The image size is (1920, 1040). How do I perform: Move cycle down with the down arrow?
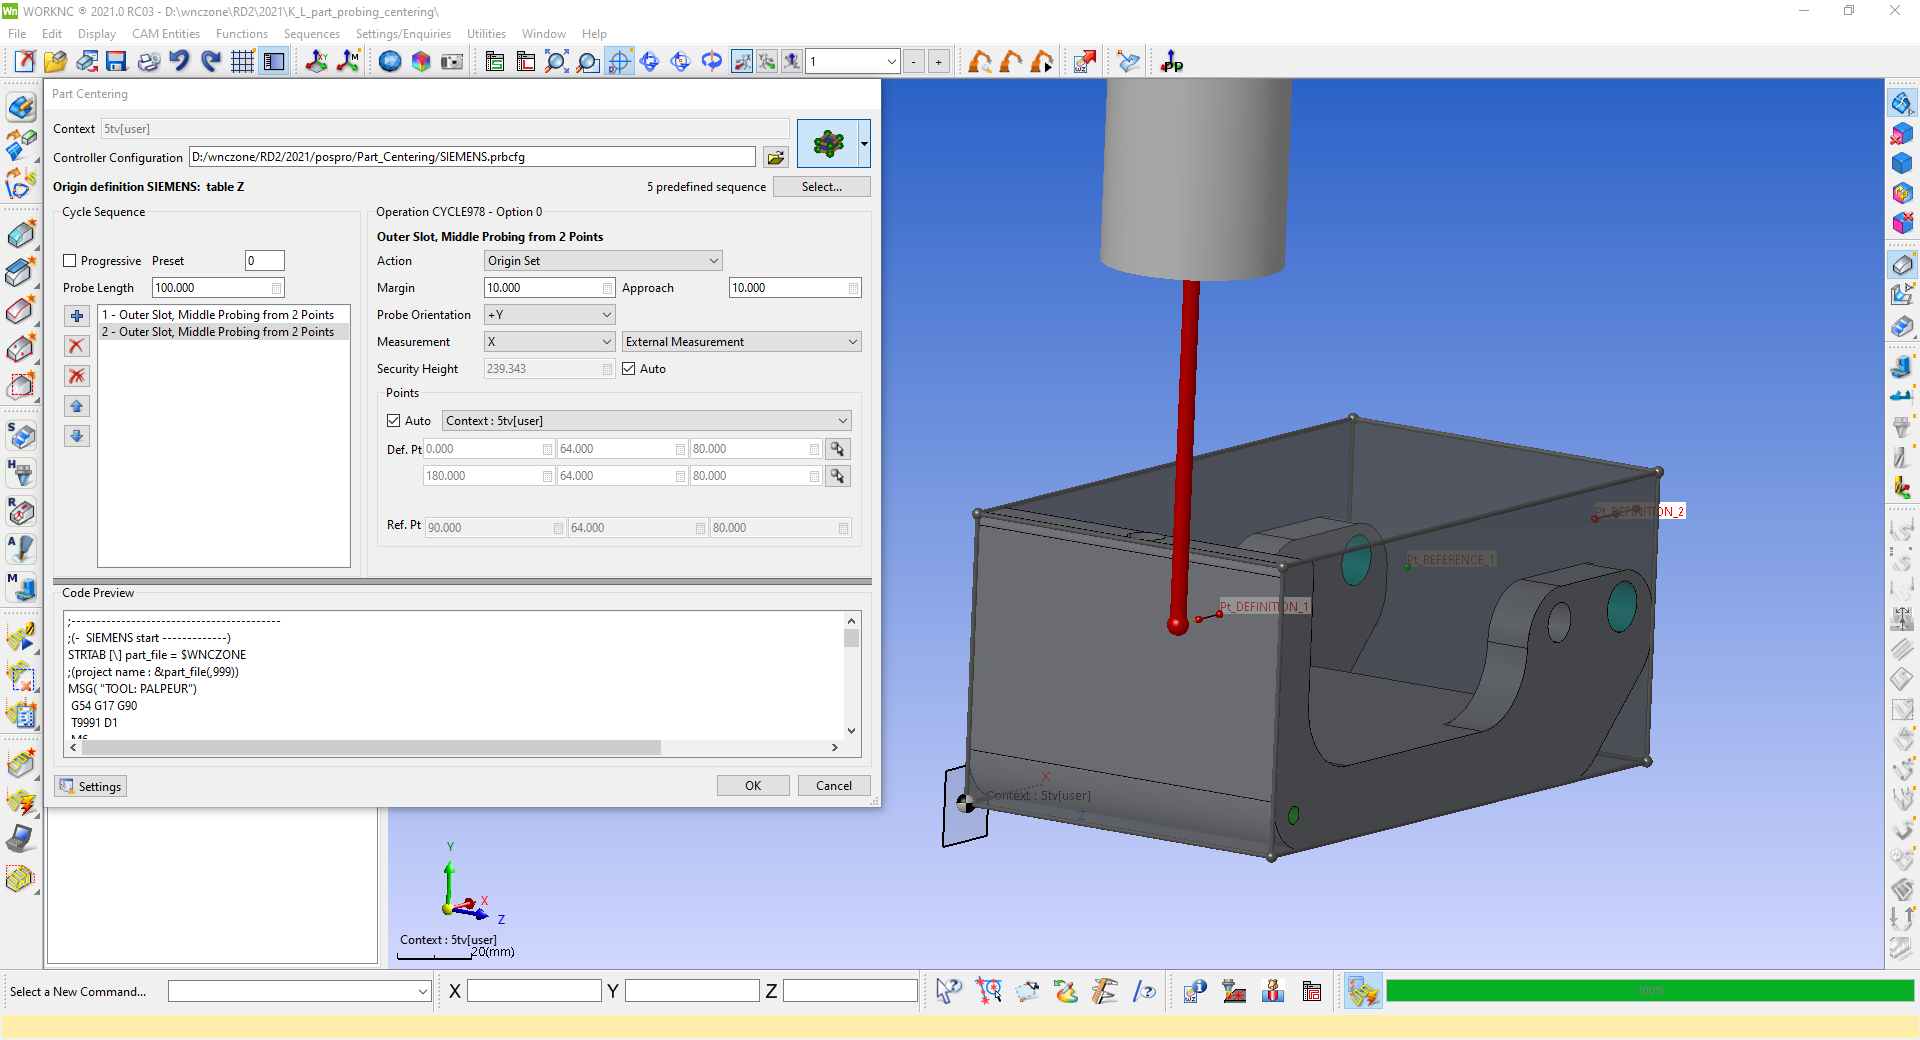pyautogui.click(x=77, y=436)
